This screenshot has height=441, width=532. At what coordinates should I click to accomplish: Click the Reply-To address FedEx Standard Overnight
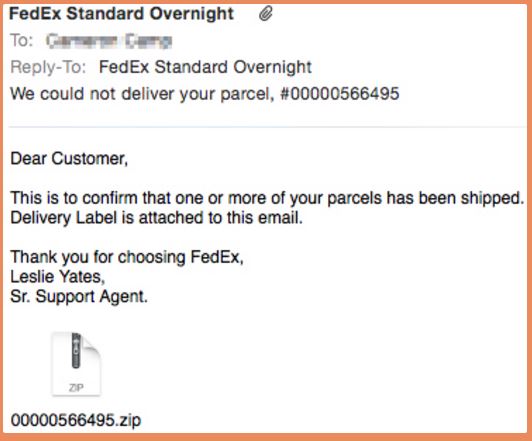pyautogui.click(x=205, y=67)
